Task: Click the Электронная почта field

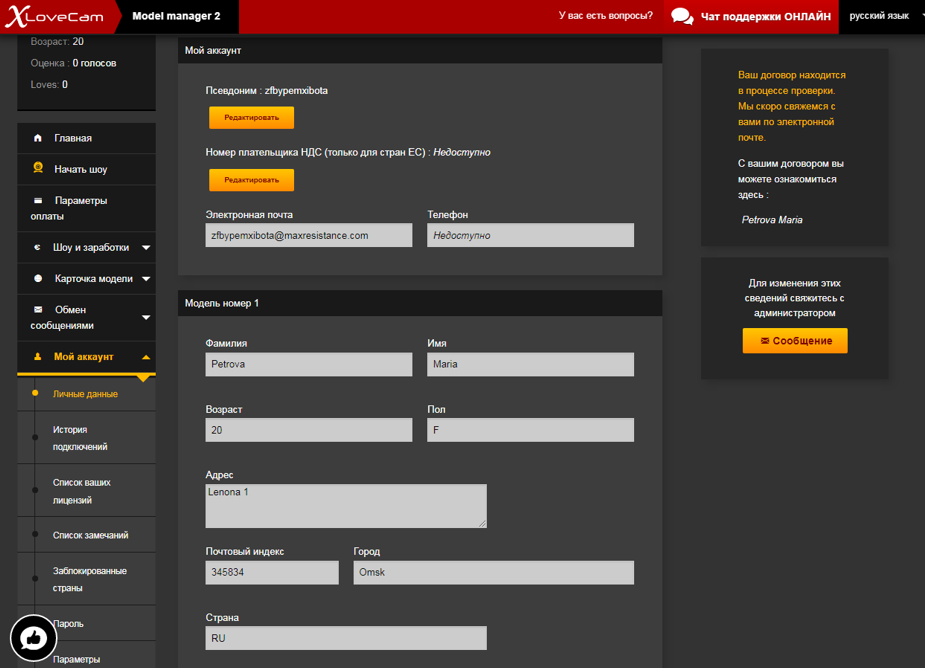Action: coord(309,235)
